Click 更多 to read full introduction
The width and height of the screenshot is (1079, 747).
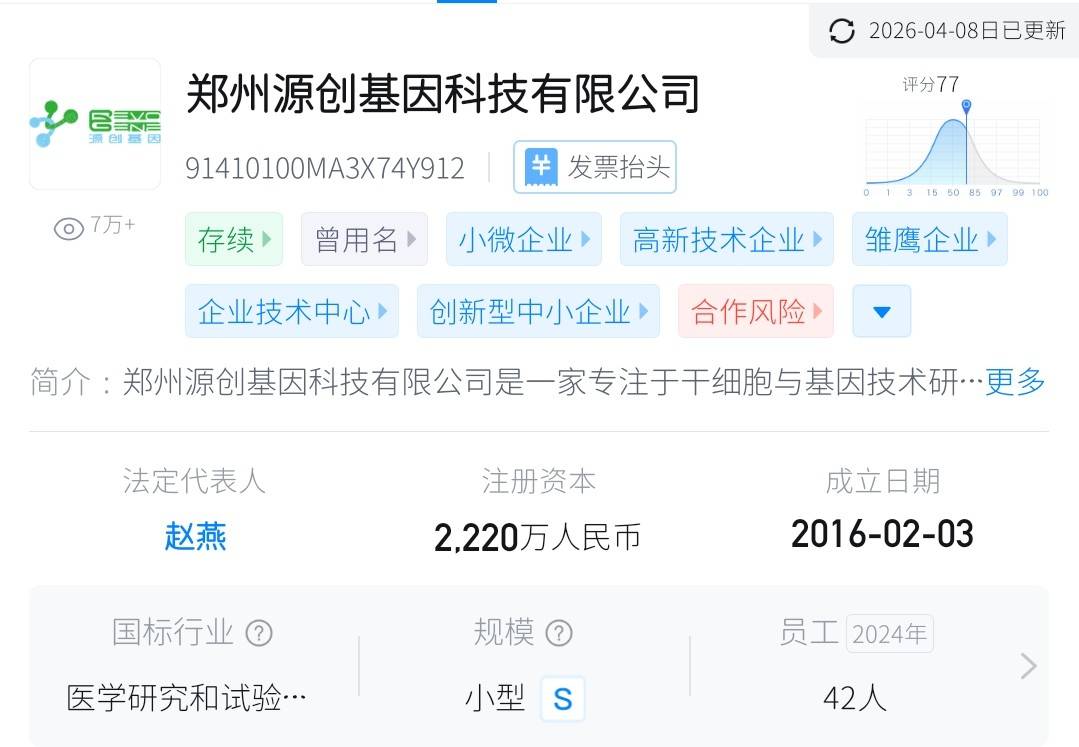(1015, 382)
